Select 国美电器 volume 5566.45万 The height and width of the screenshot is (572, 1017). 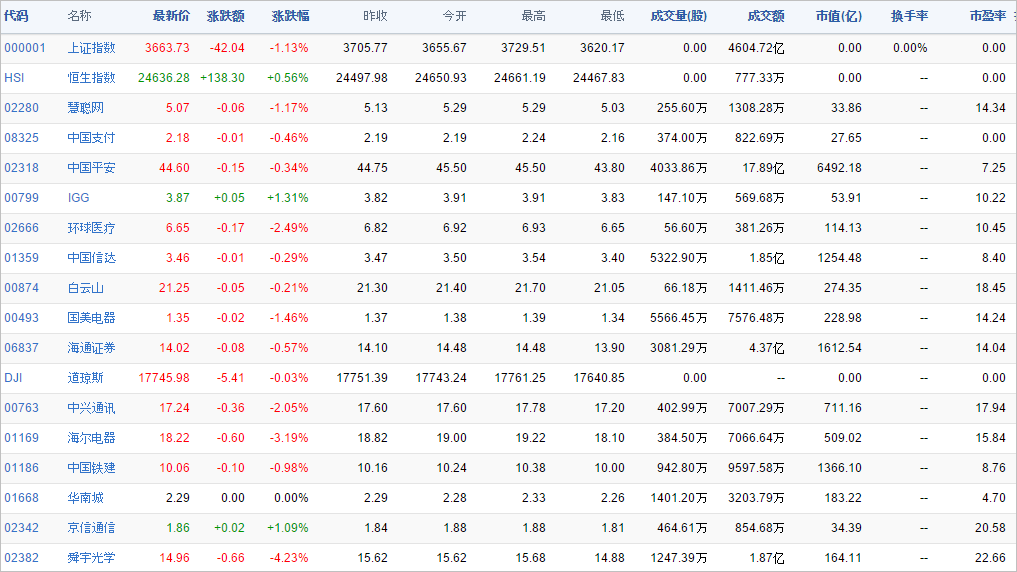pos(678,318)
